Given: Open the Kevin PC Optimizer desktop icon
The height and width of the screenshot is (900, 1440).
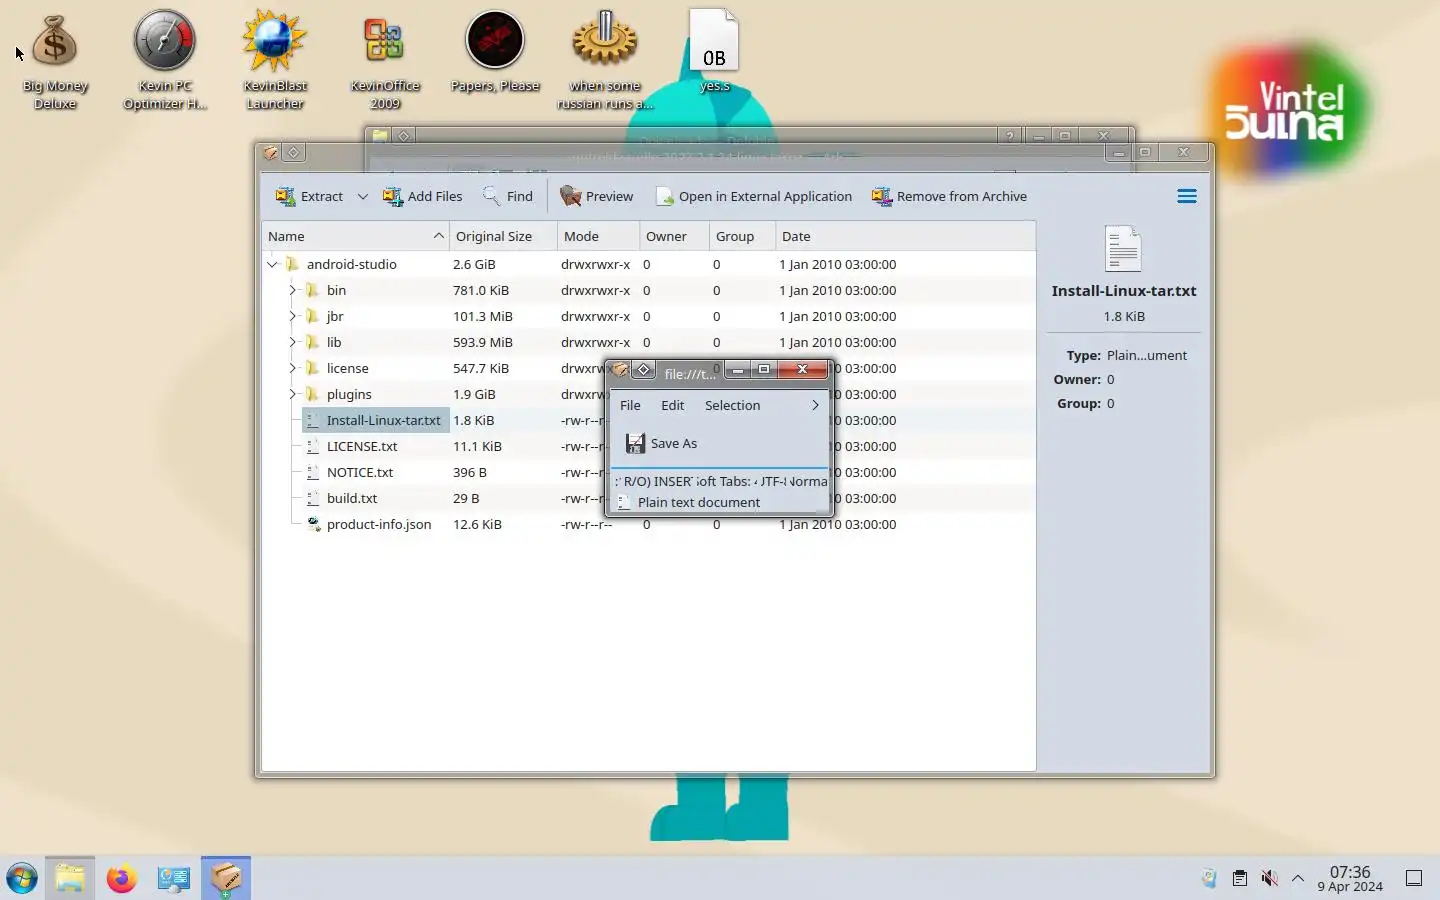Looking at the screenshot, I should click(165, 61).
